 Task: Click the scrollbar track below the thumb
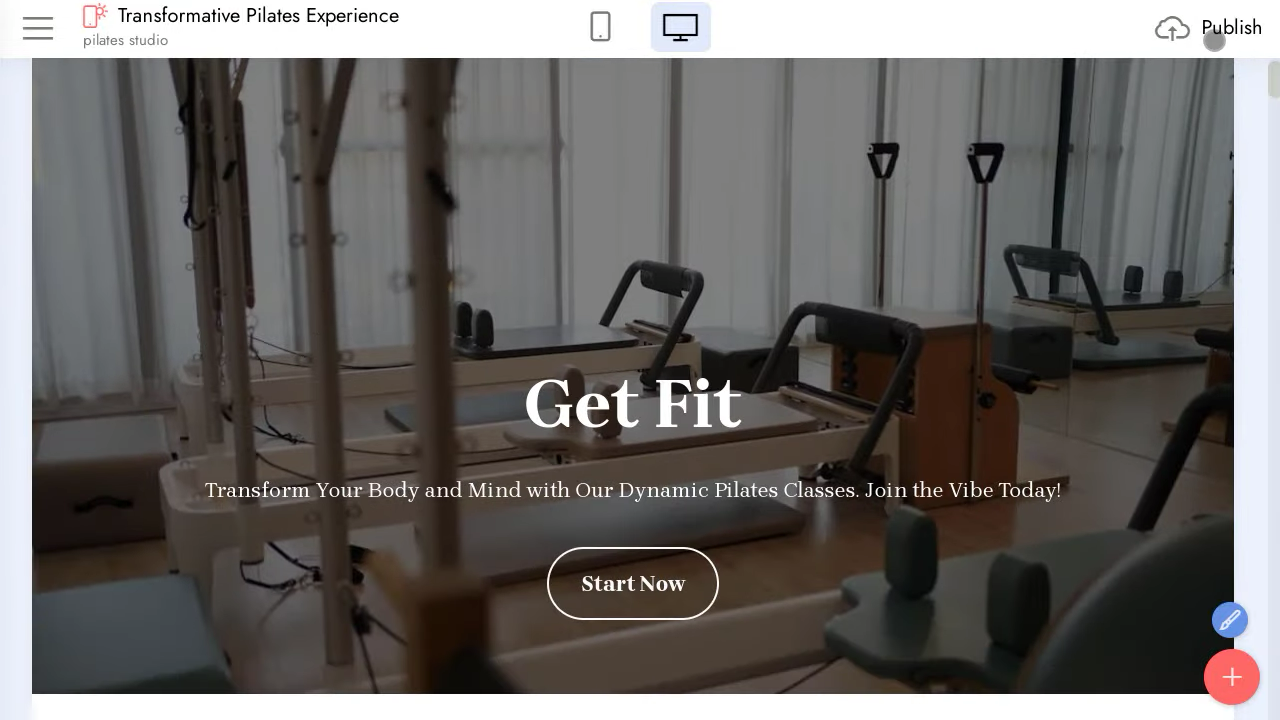click(1274, 400)
